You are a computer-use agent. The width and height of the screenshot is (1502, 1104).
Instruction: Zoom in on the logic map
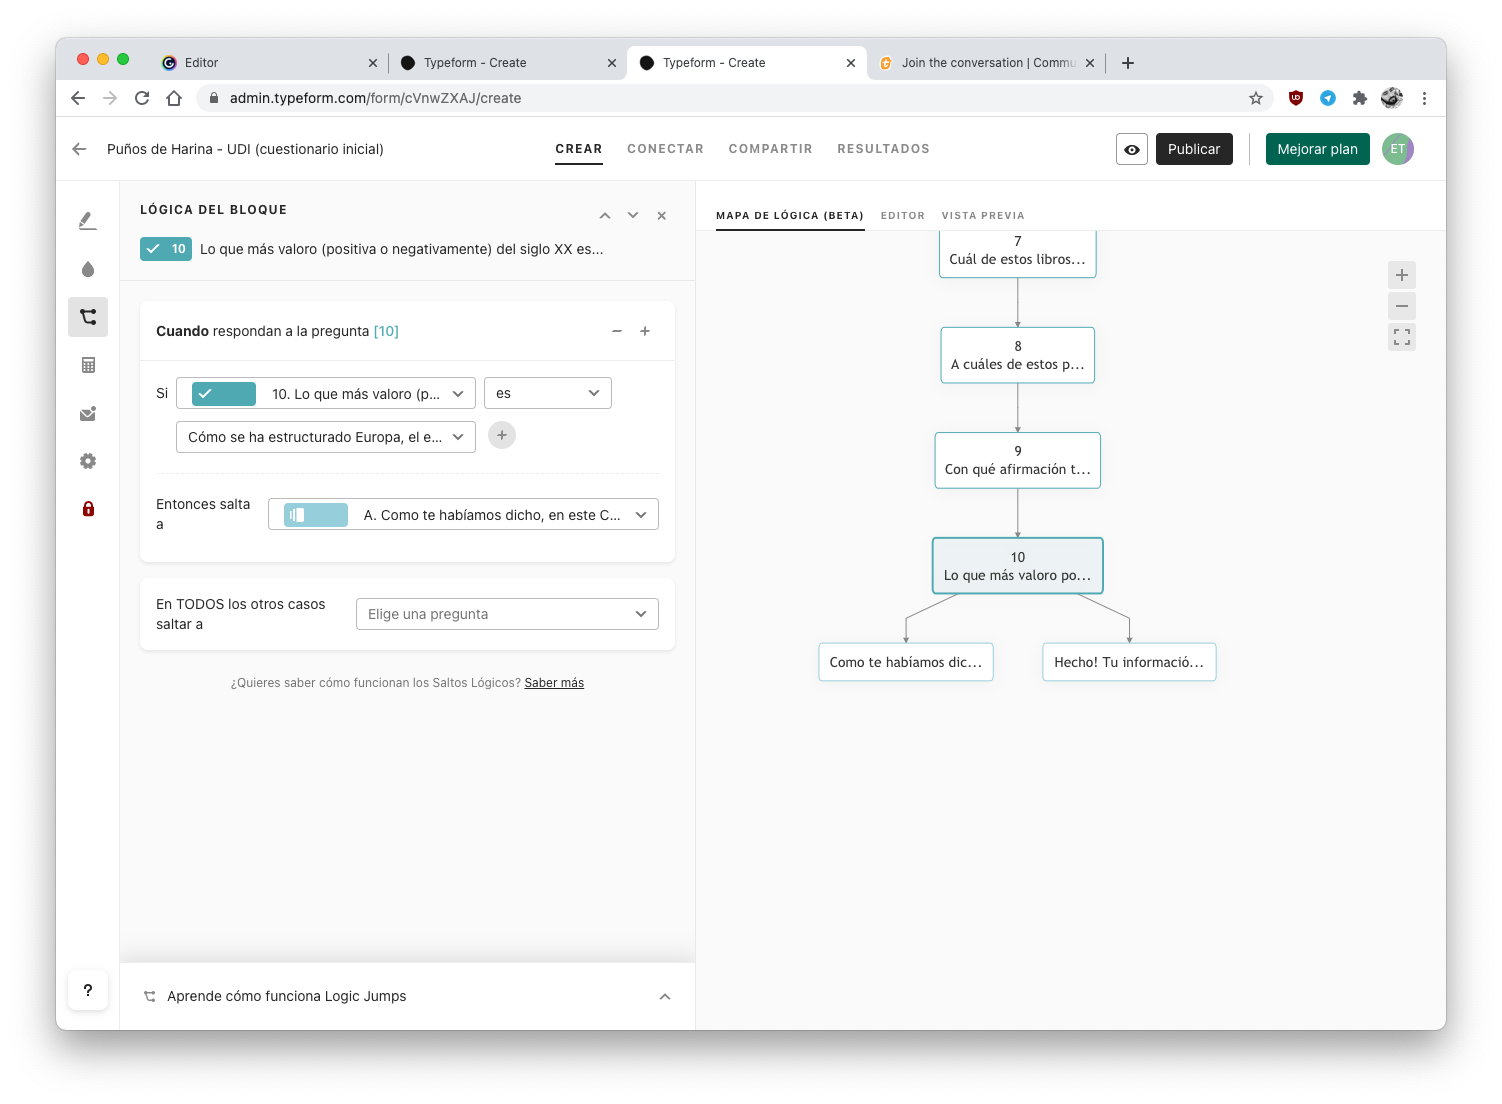point(1402,275)
